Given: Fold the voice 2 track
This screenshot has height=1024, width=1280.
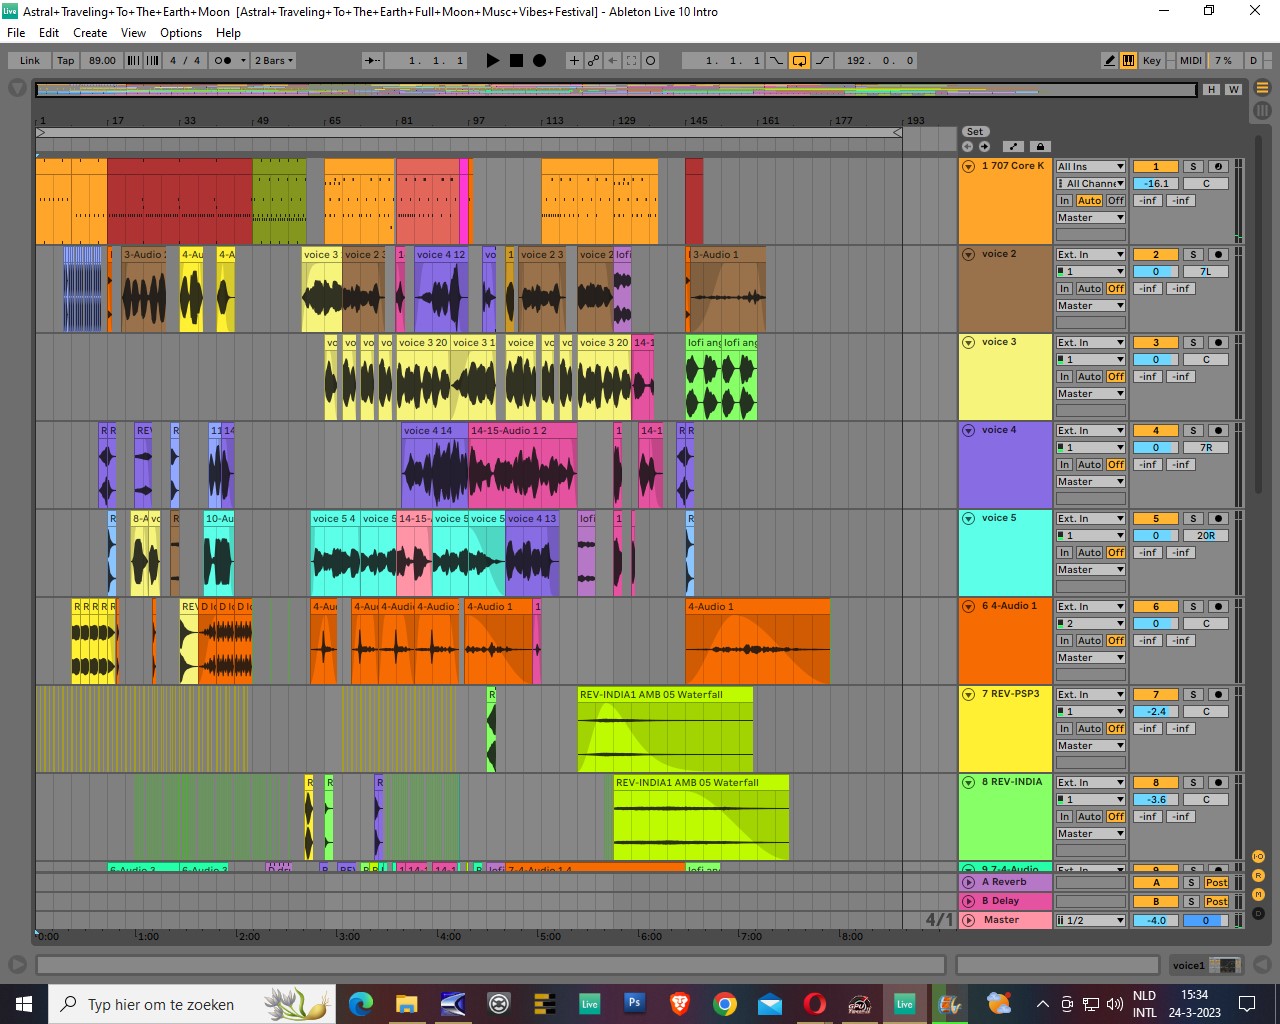Looking at the screenshot, I should (968, 255).
